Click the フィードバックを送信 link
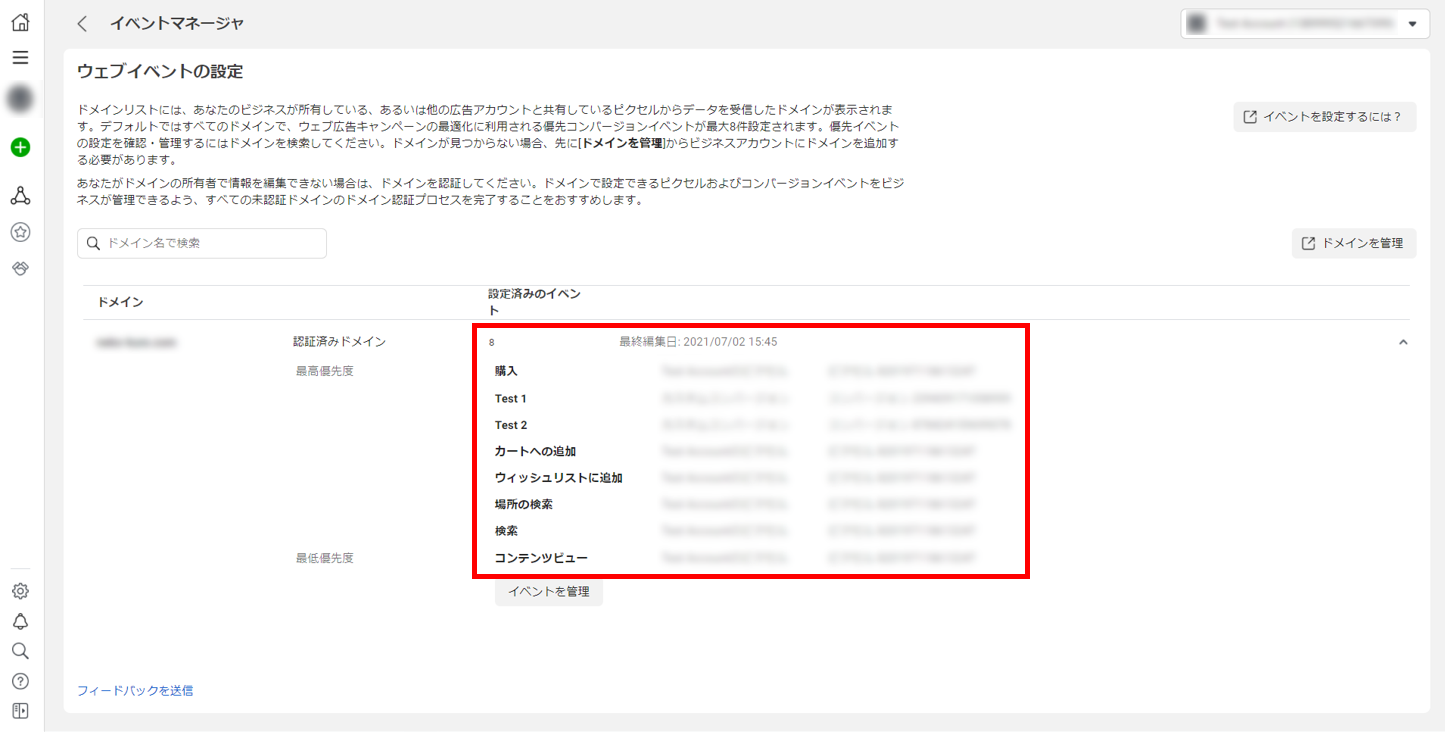This screenshot has height=732, width=1445. [135, 690]
